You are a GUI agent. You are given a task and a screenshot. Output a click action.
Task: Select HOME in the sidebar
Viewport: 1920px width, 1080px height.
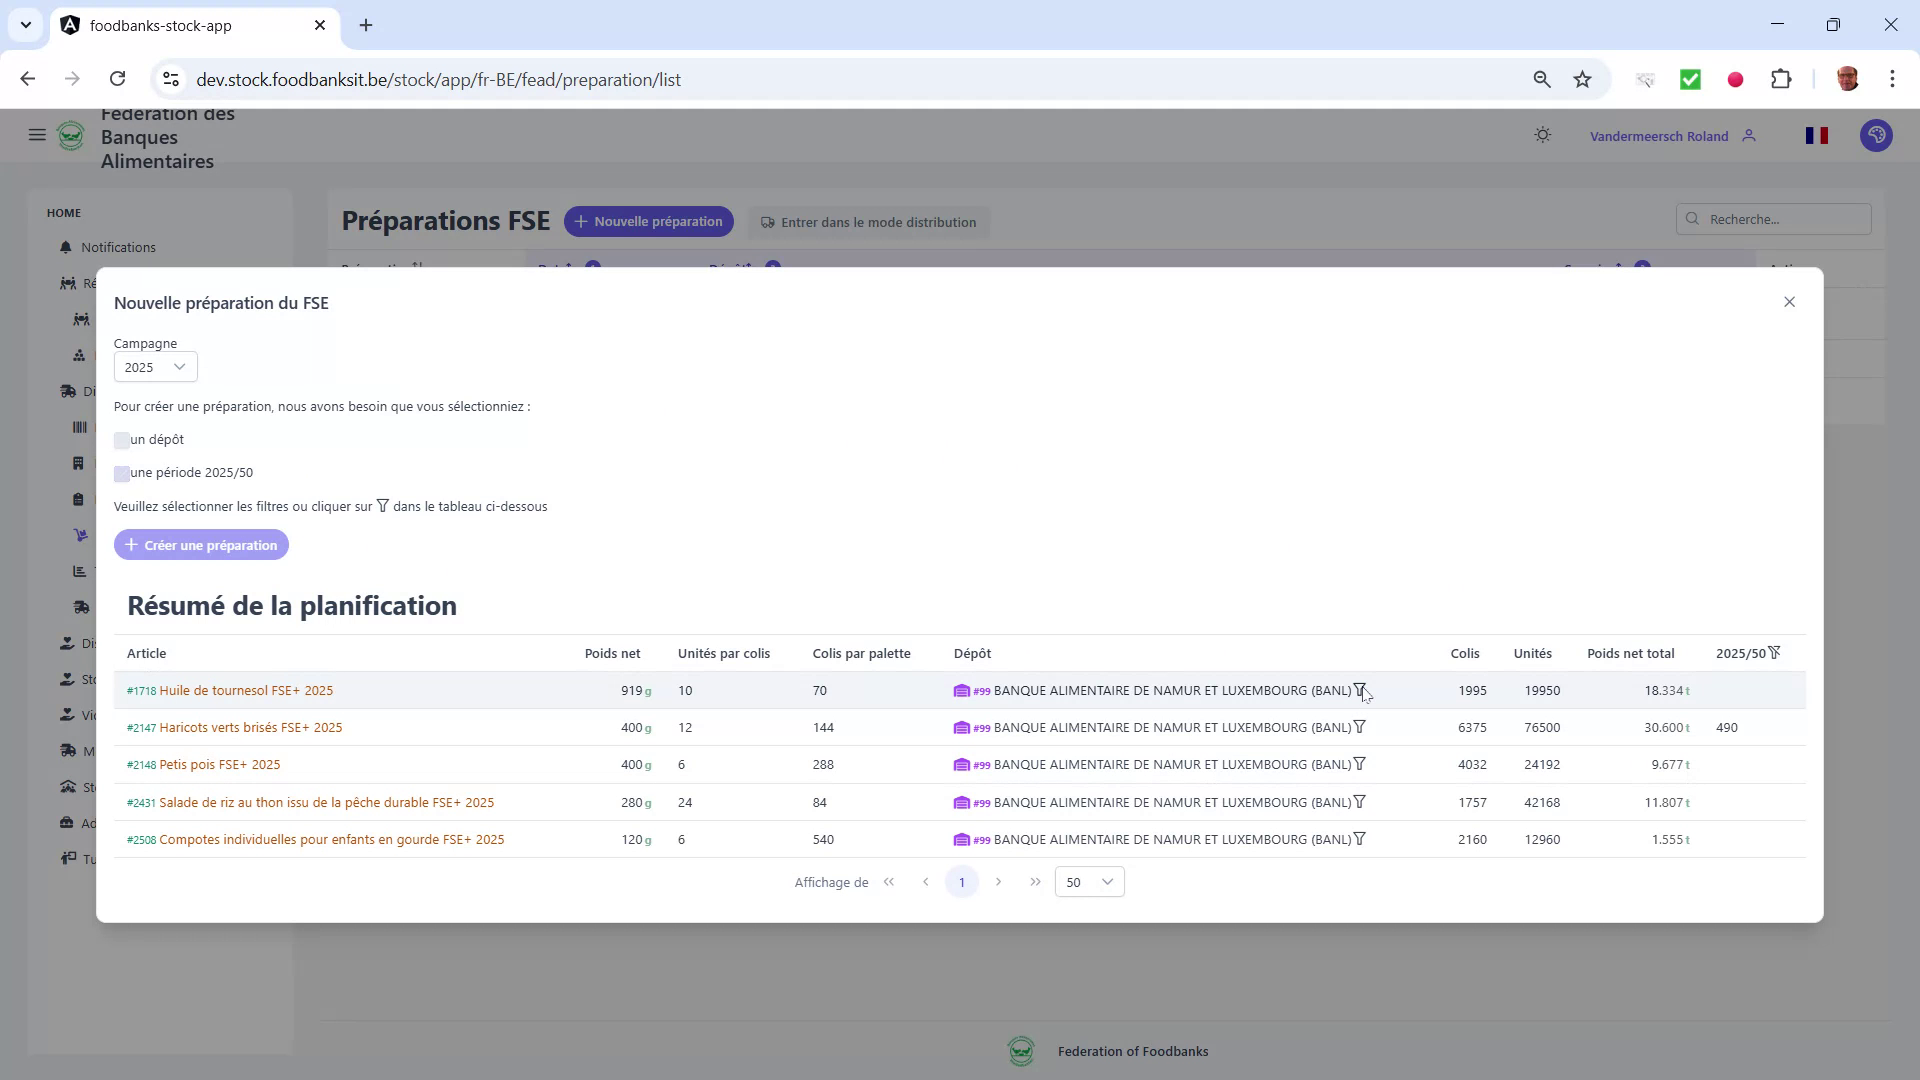pos(63,212)
